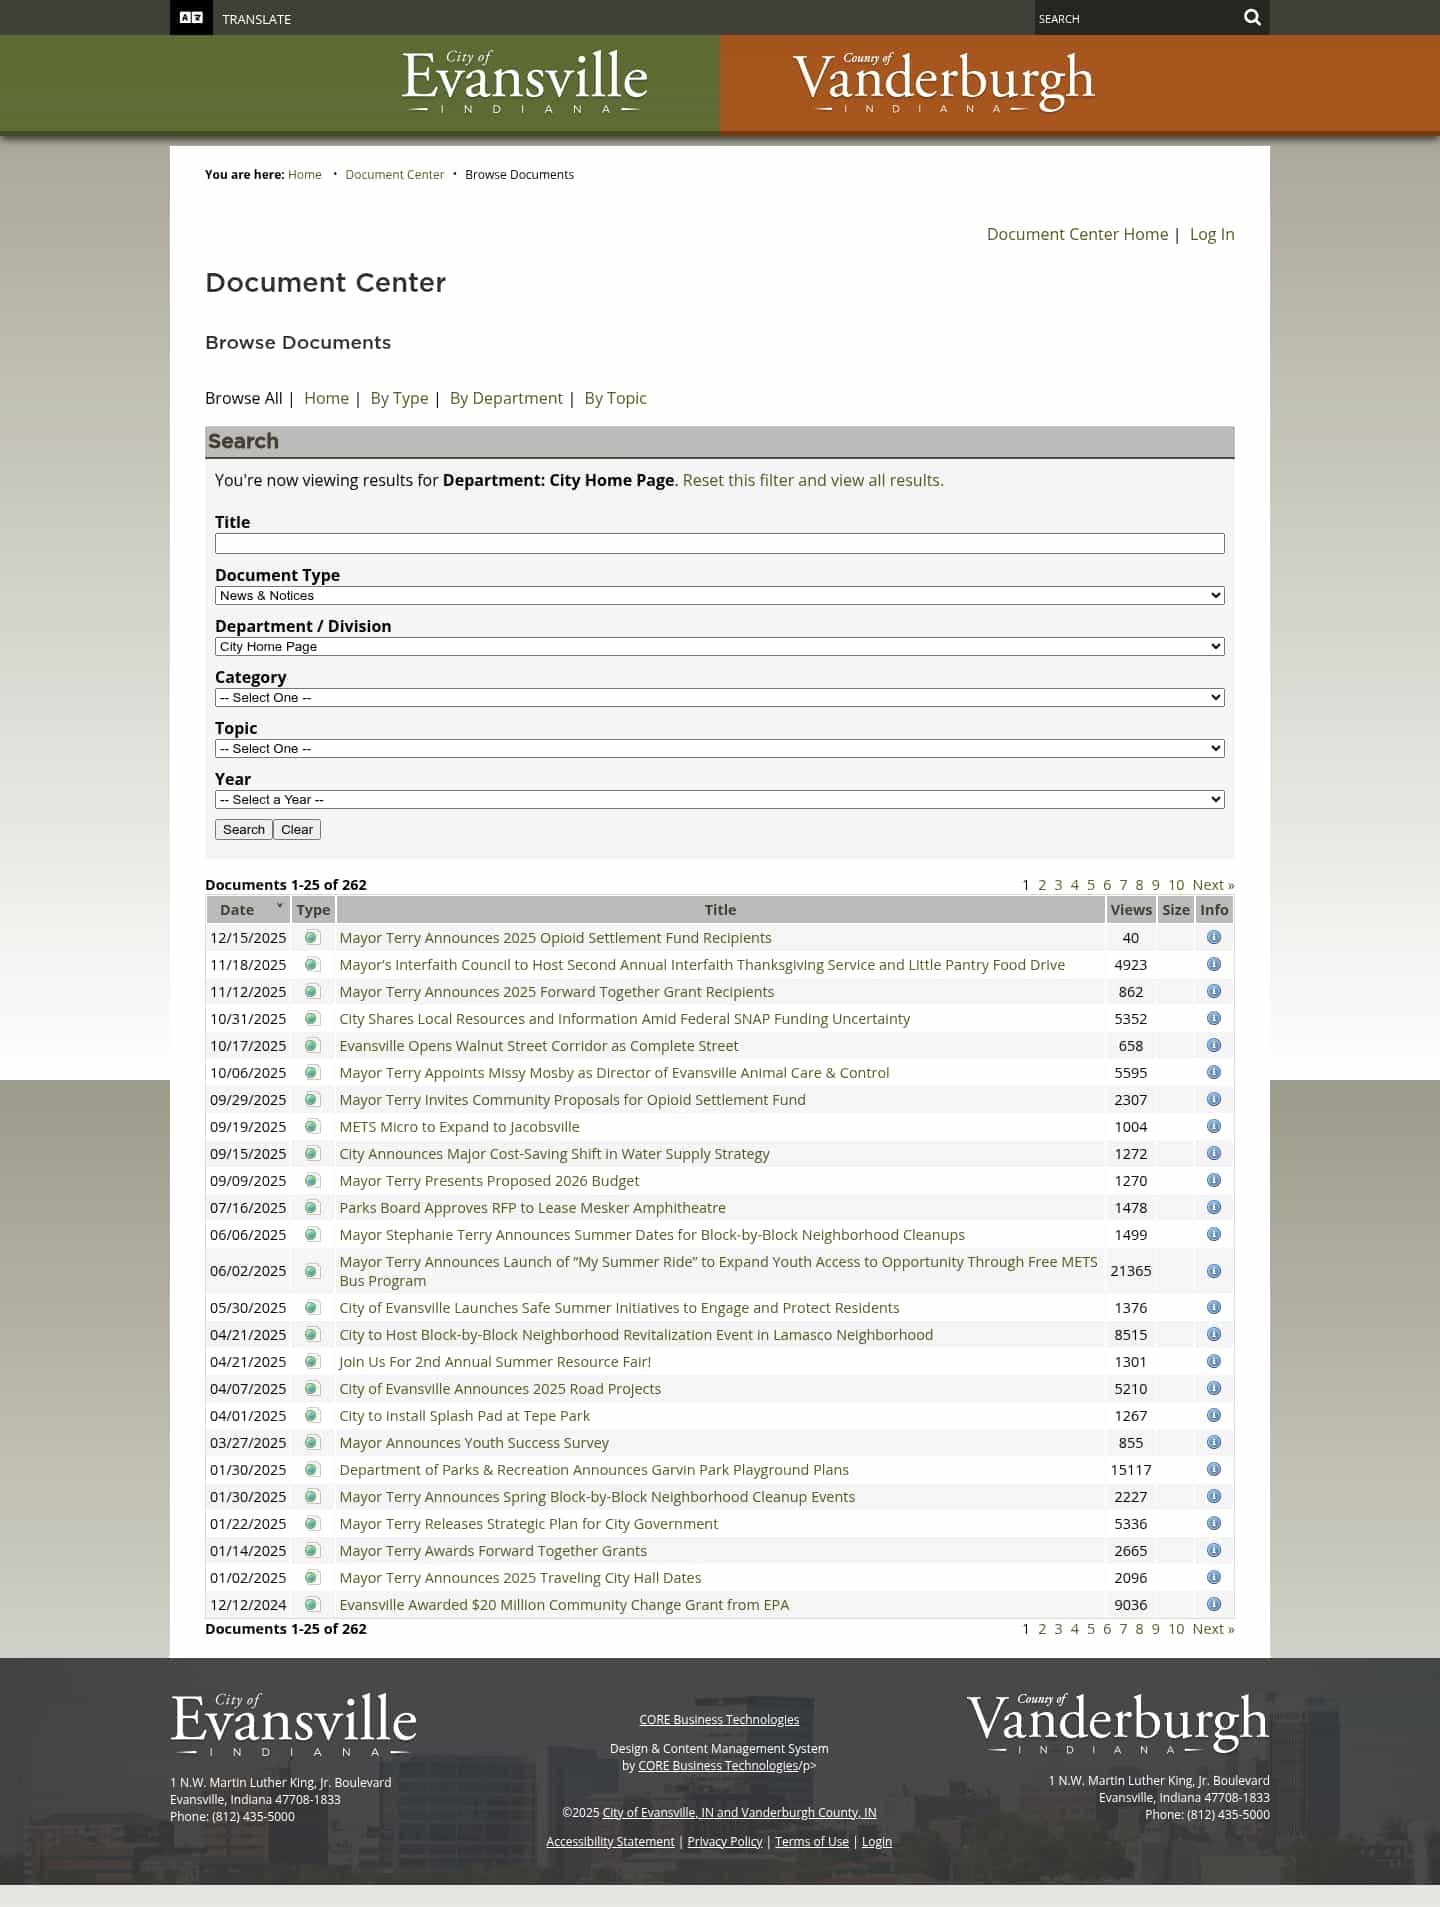Open Spring Block-by-Block Cleanup Events document

click(597, 1497)
